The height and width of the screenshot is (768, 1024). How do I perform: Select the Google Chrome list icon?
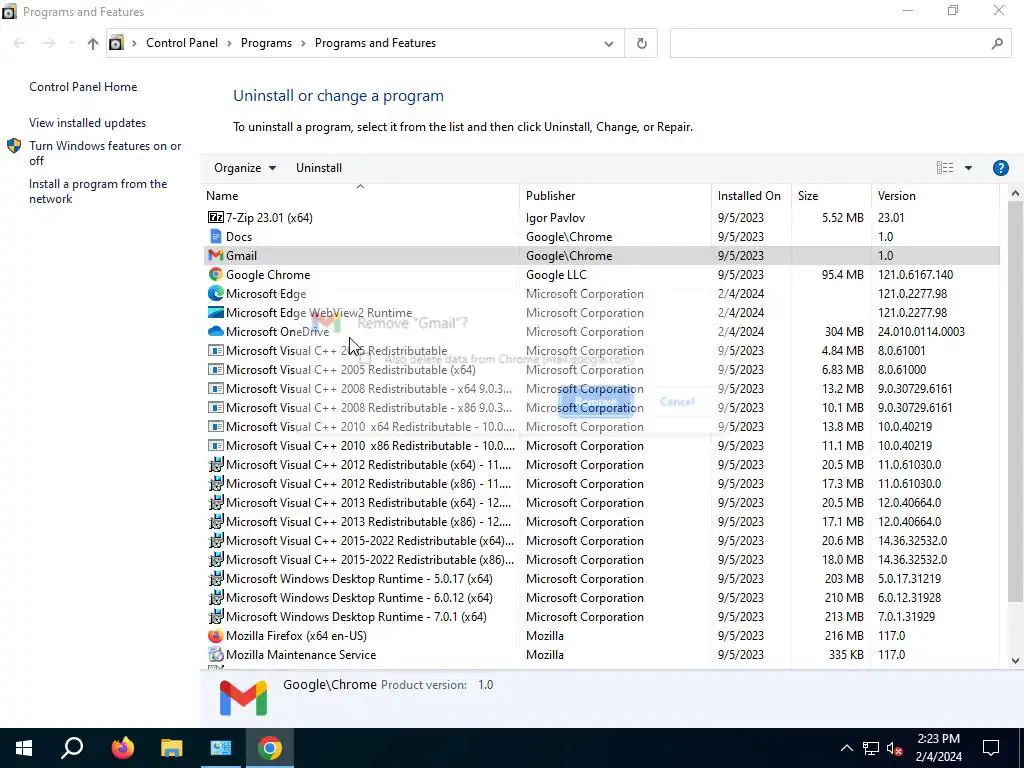pyautogui.click(x=216, y=274)
